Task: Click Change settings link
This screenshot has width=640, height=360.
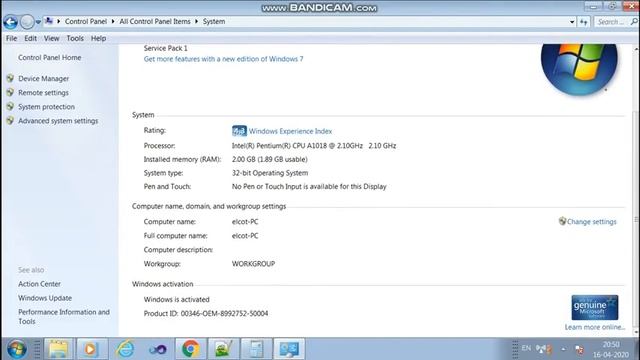Action: (x=591, y=222)
